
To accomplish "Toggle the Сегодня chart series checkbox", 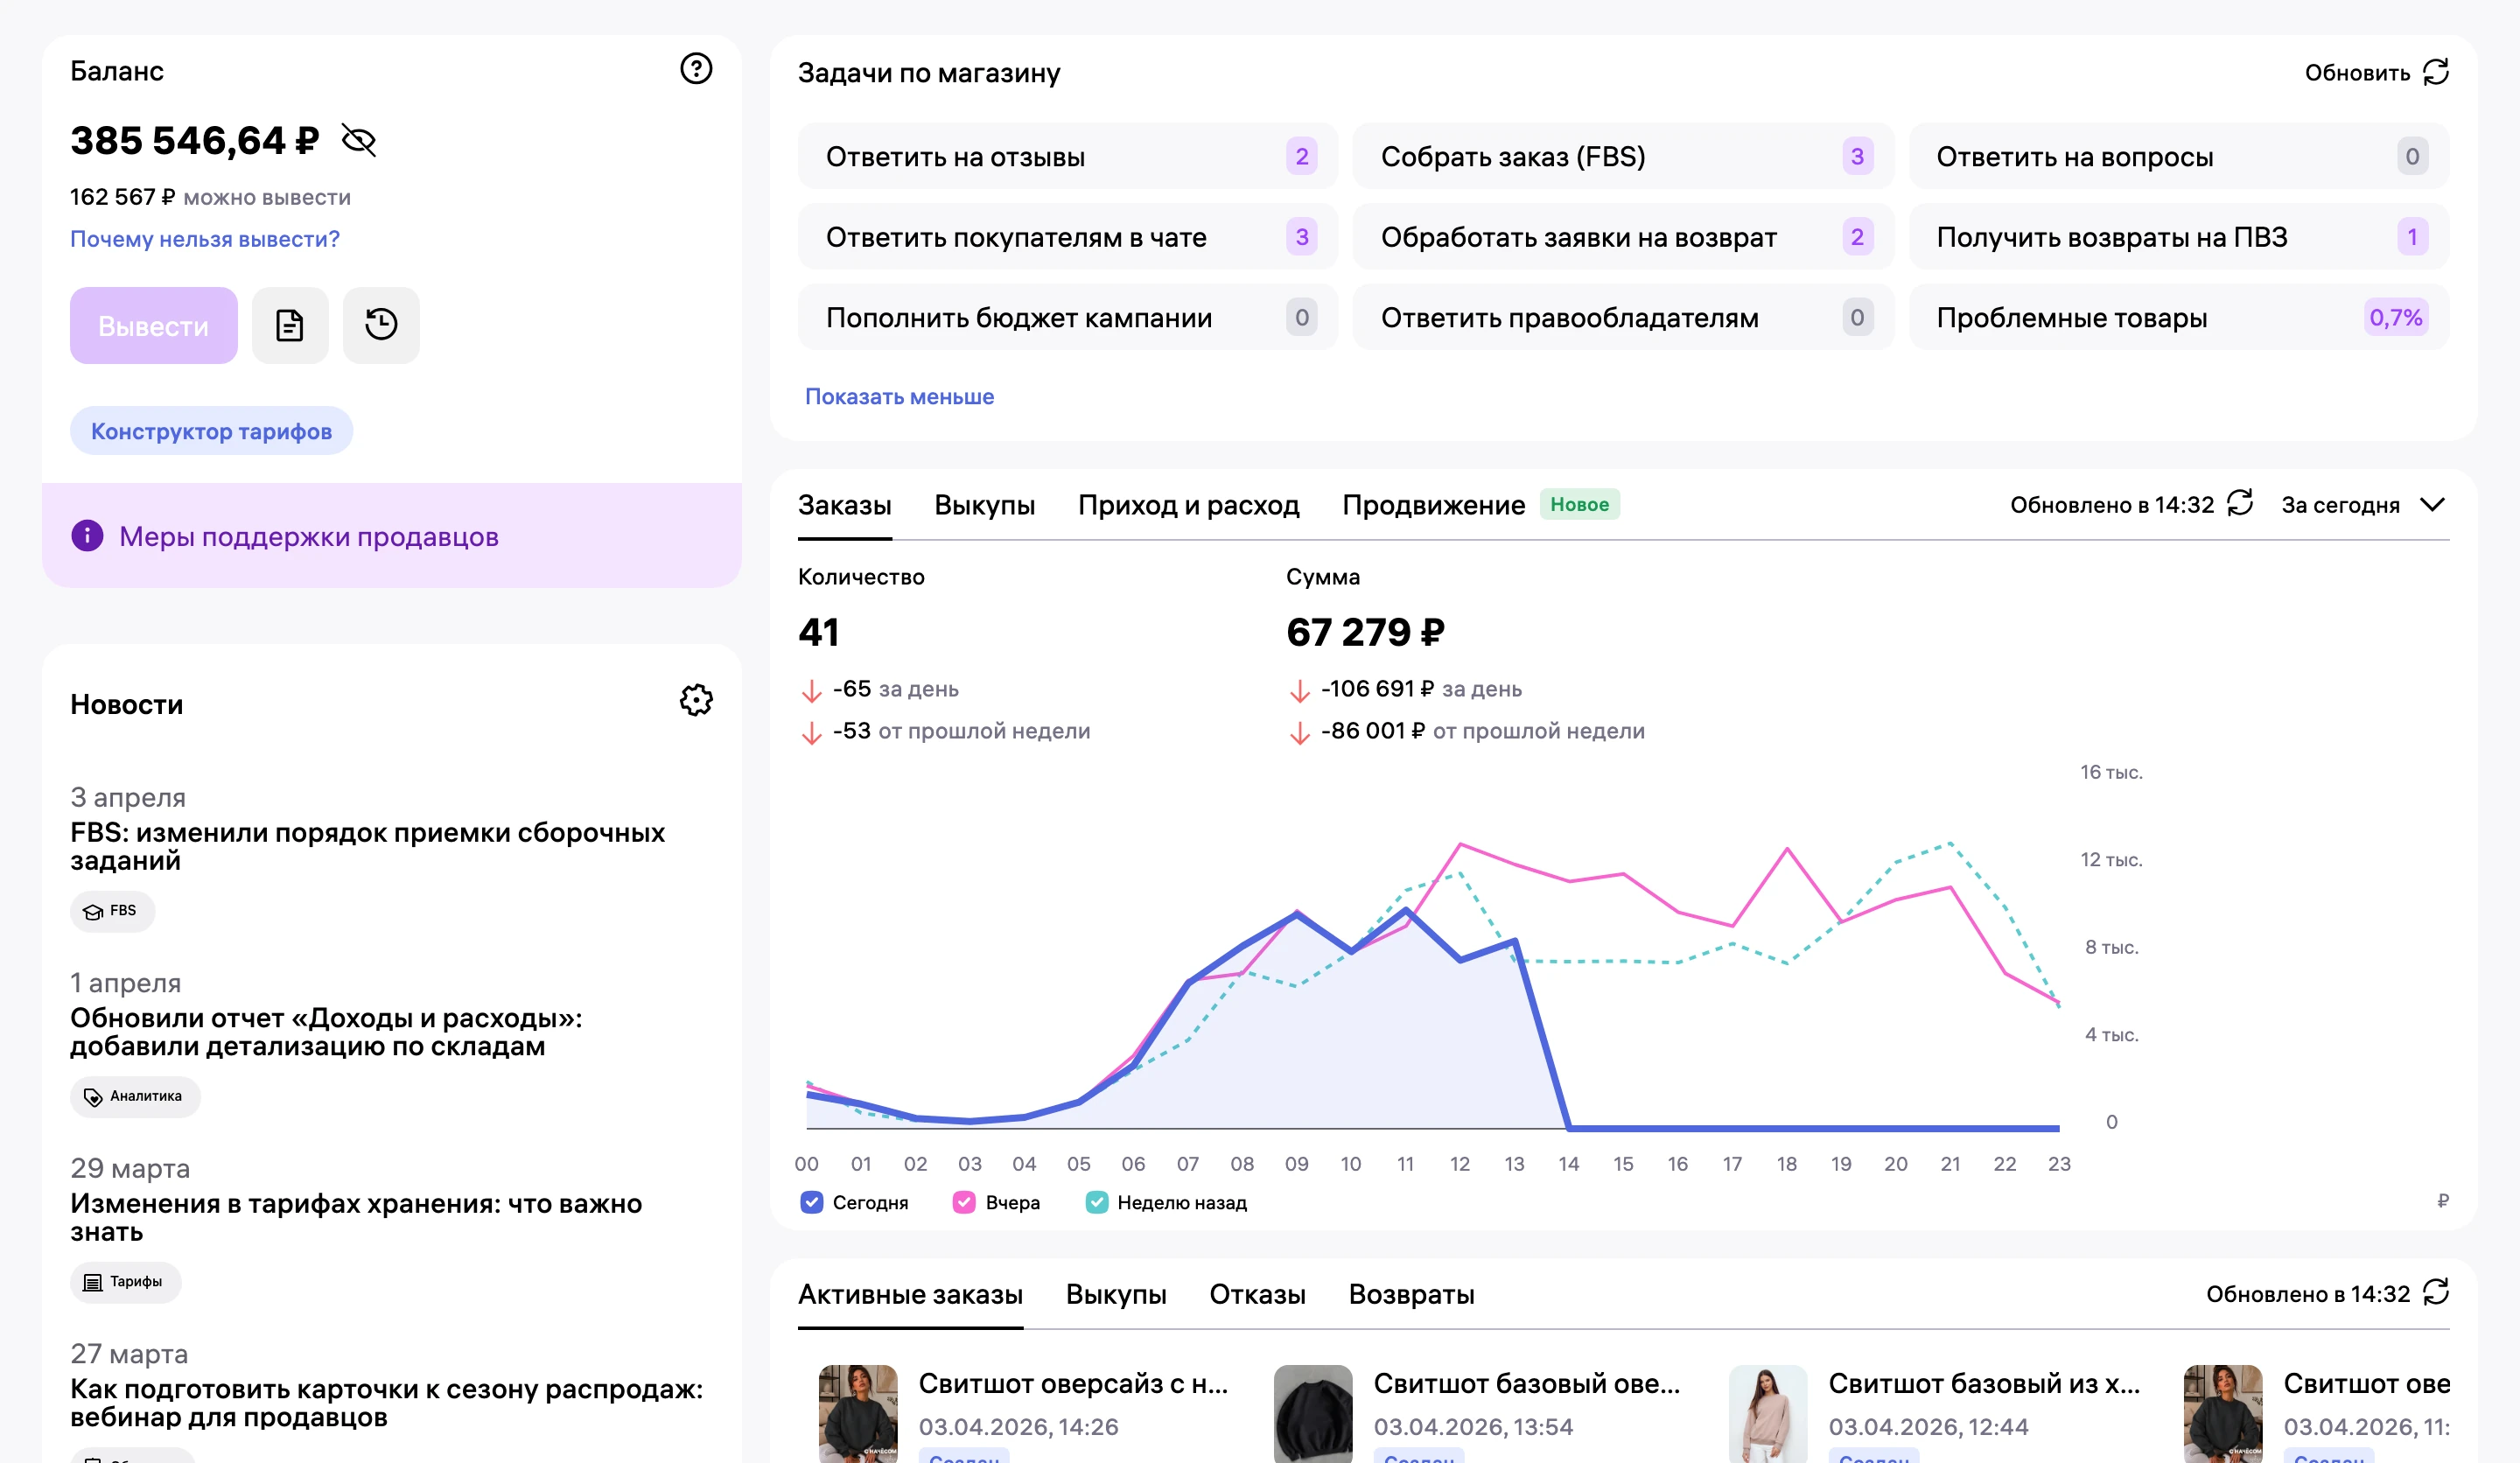I will tap(812, 1202).
